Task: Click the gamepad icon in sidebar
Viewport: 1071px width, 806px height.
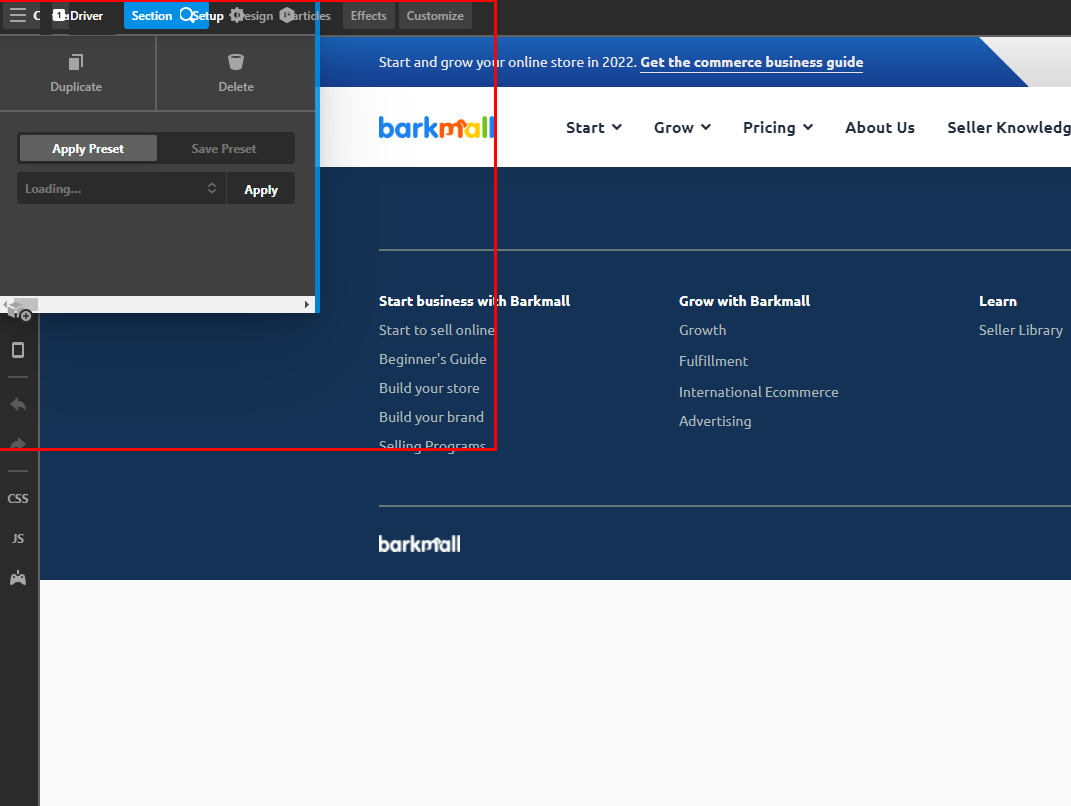Action: pyautogui.click(x=18, y=579)
